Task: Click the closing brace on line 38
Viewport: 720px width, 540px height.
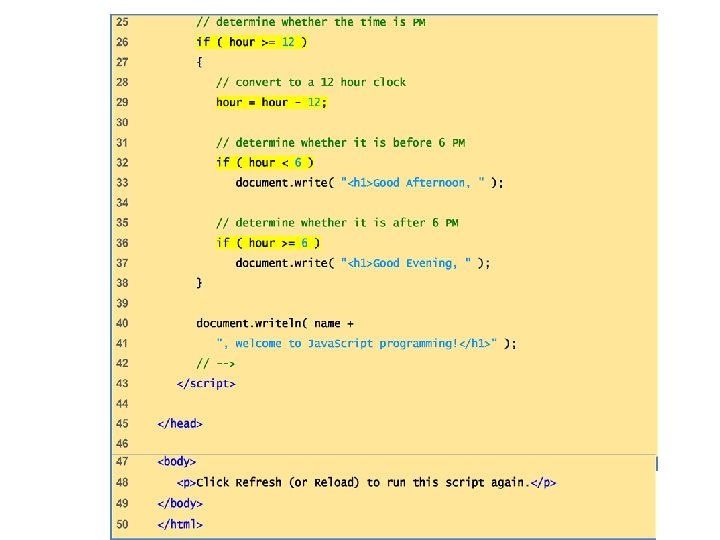Action: click(x=199, y=283)
